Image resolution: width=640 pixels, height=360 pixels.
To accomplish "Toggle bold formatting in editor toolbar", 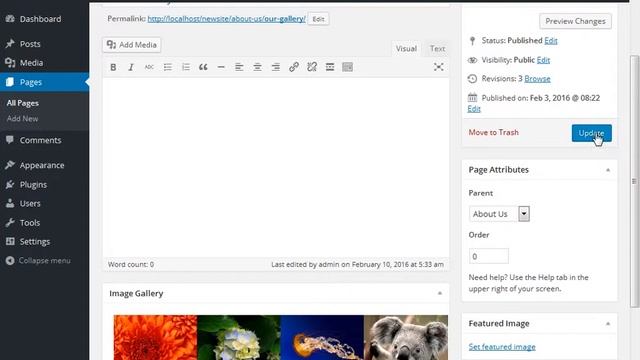I will (113, 67).
